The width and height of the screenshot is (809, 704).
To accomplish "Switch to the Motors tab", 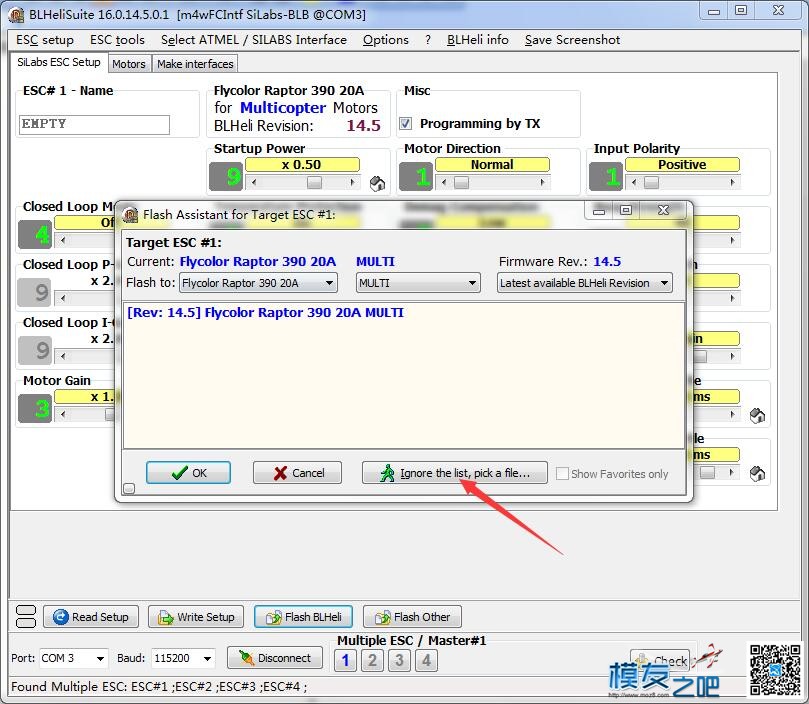I will (x=128, y=64).
